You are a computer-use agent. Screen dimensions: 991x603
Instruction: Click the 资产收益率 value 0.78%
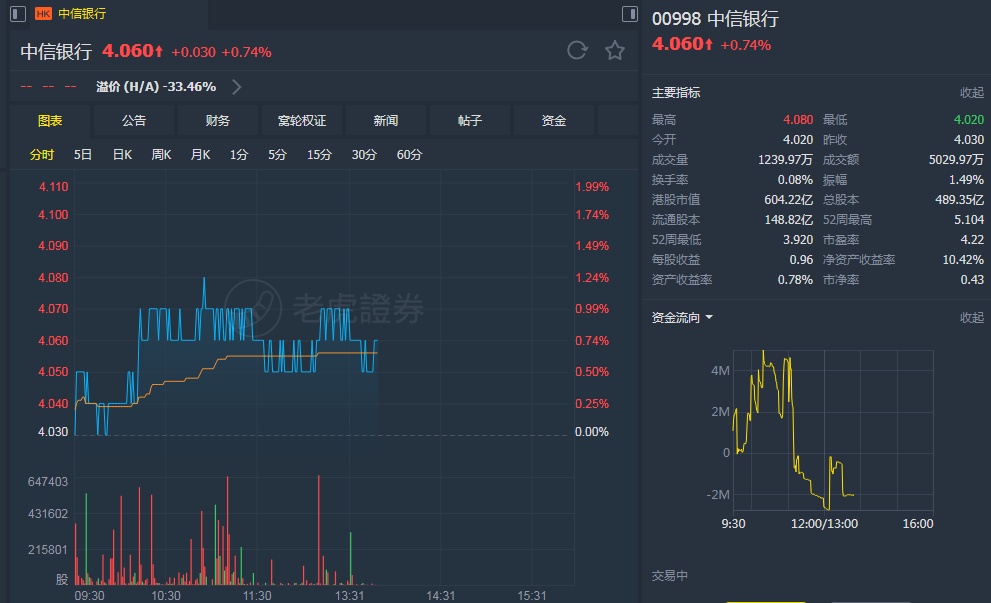tap(795, 279)
